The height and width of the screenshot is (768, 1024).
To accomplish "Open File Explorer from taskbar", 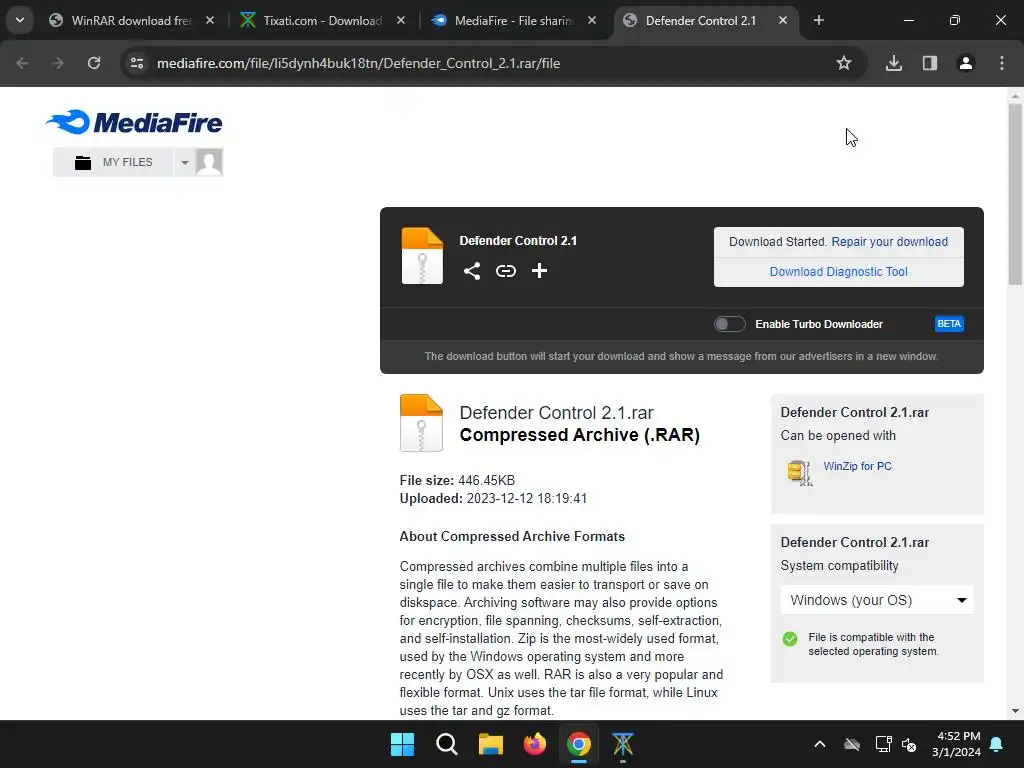I will point(490,744).
